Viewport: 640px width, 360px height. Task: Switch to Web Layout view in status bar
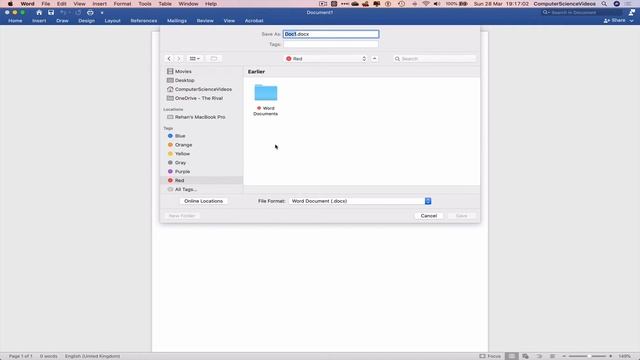click(x=525, y=356)
